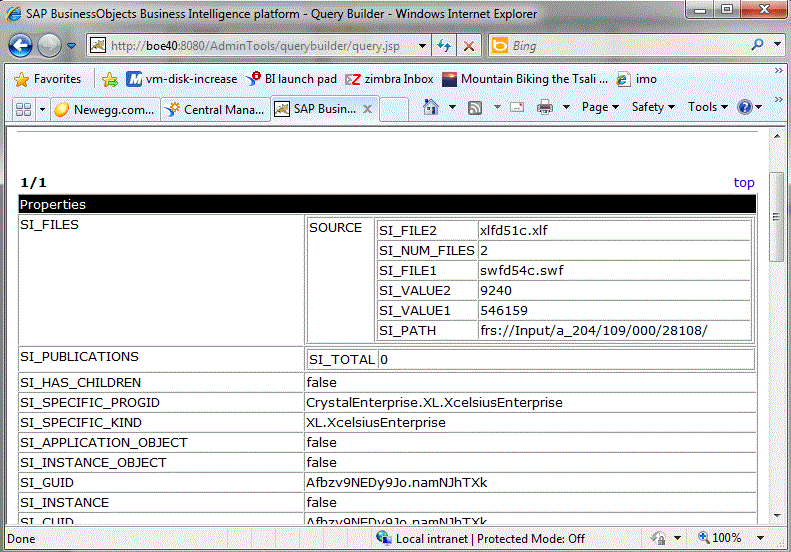Click the Stop loading icon
The width and height of the screenshot is (791, 552).
(468, 46)
